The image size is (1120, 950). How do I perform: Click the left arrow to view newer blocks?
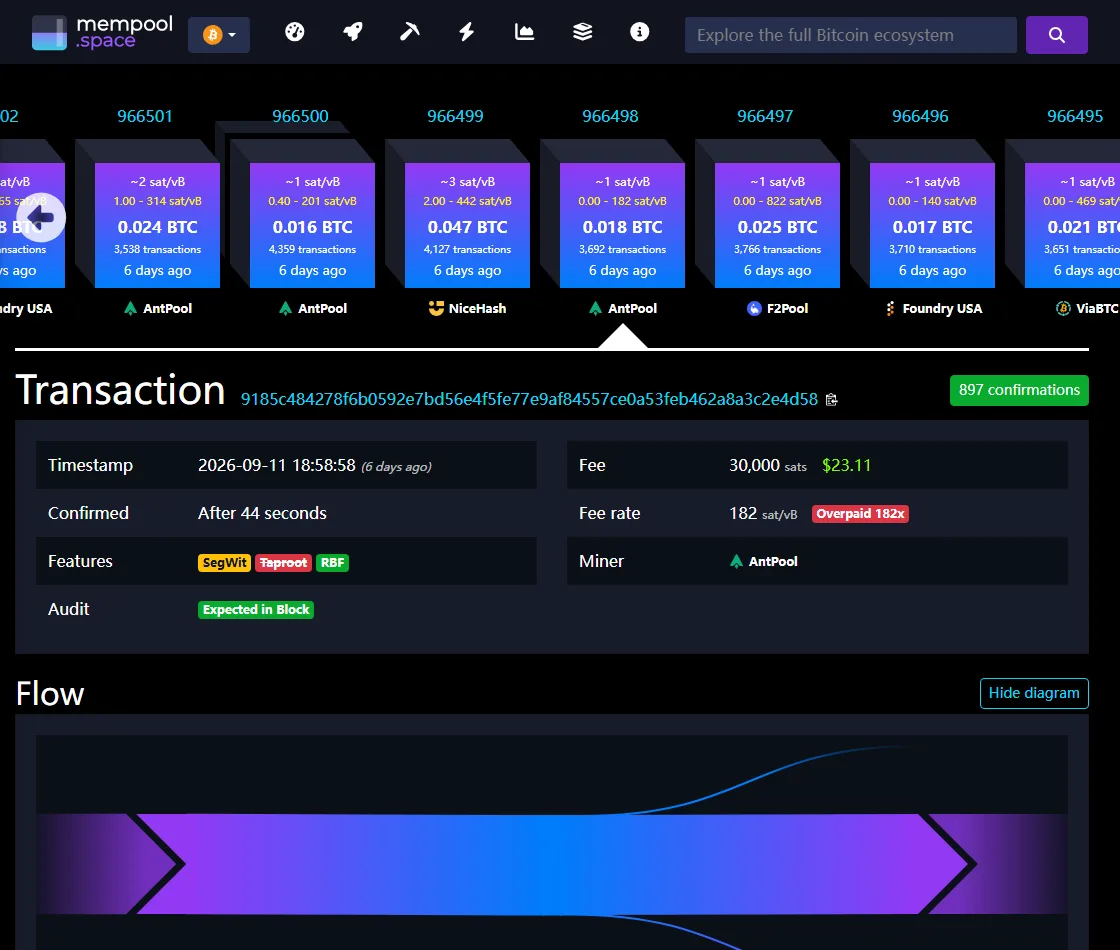pos(41,217)
